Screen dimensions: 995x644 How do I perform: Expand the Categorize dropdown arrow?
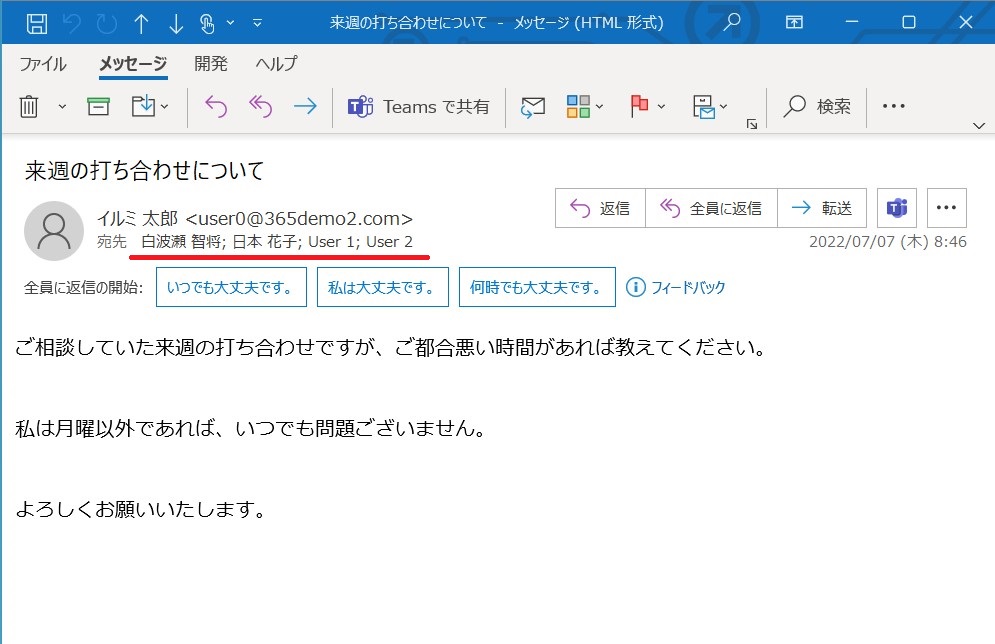click(599, 107)
